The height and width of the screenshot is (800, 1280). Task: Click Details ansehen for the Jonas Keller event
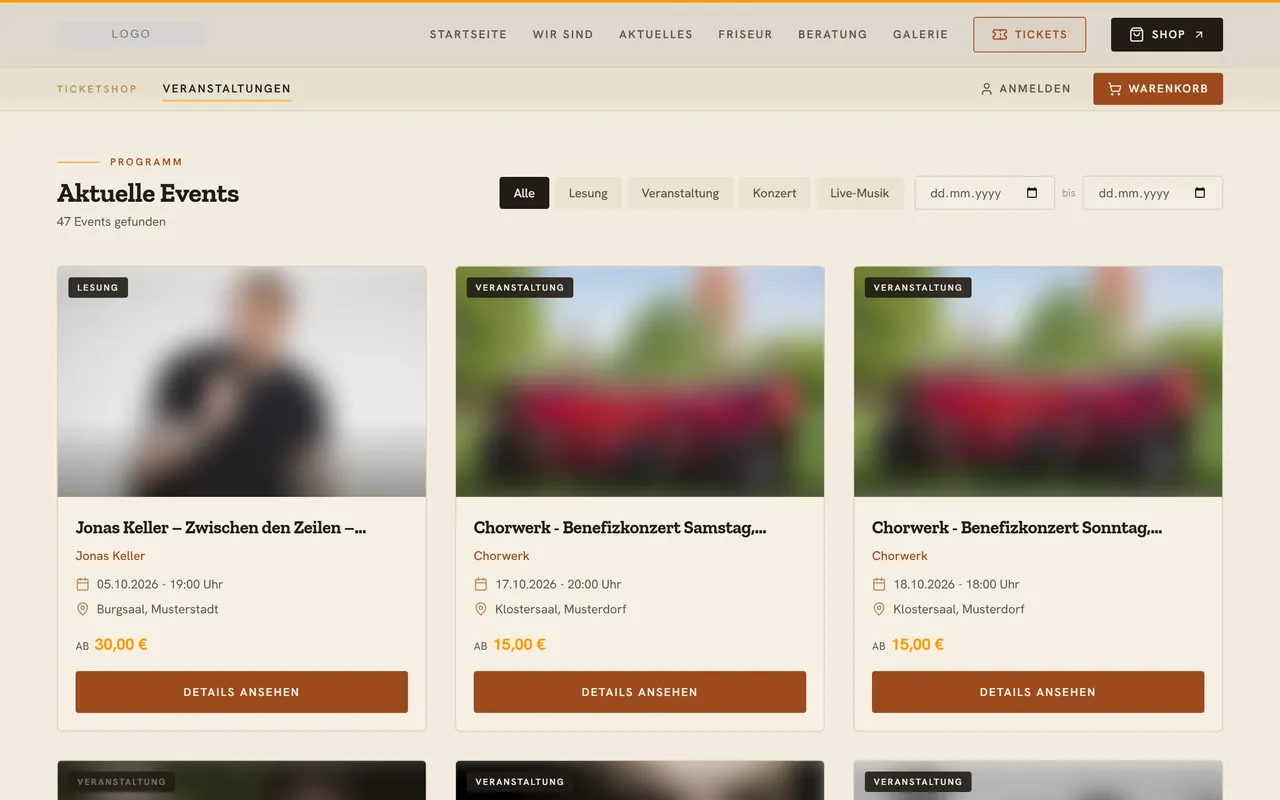tap(242, 692)
